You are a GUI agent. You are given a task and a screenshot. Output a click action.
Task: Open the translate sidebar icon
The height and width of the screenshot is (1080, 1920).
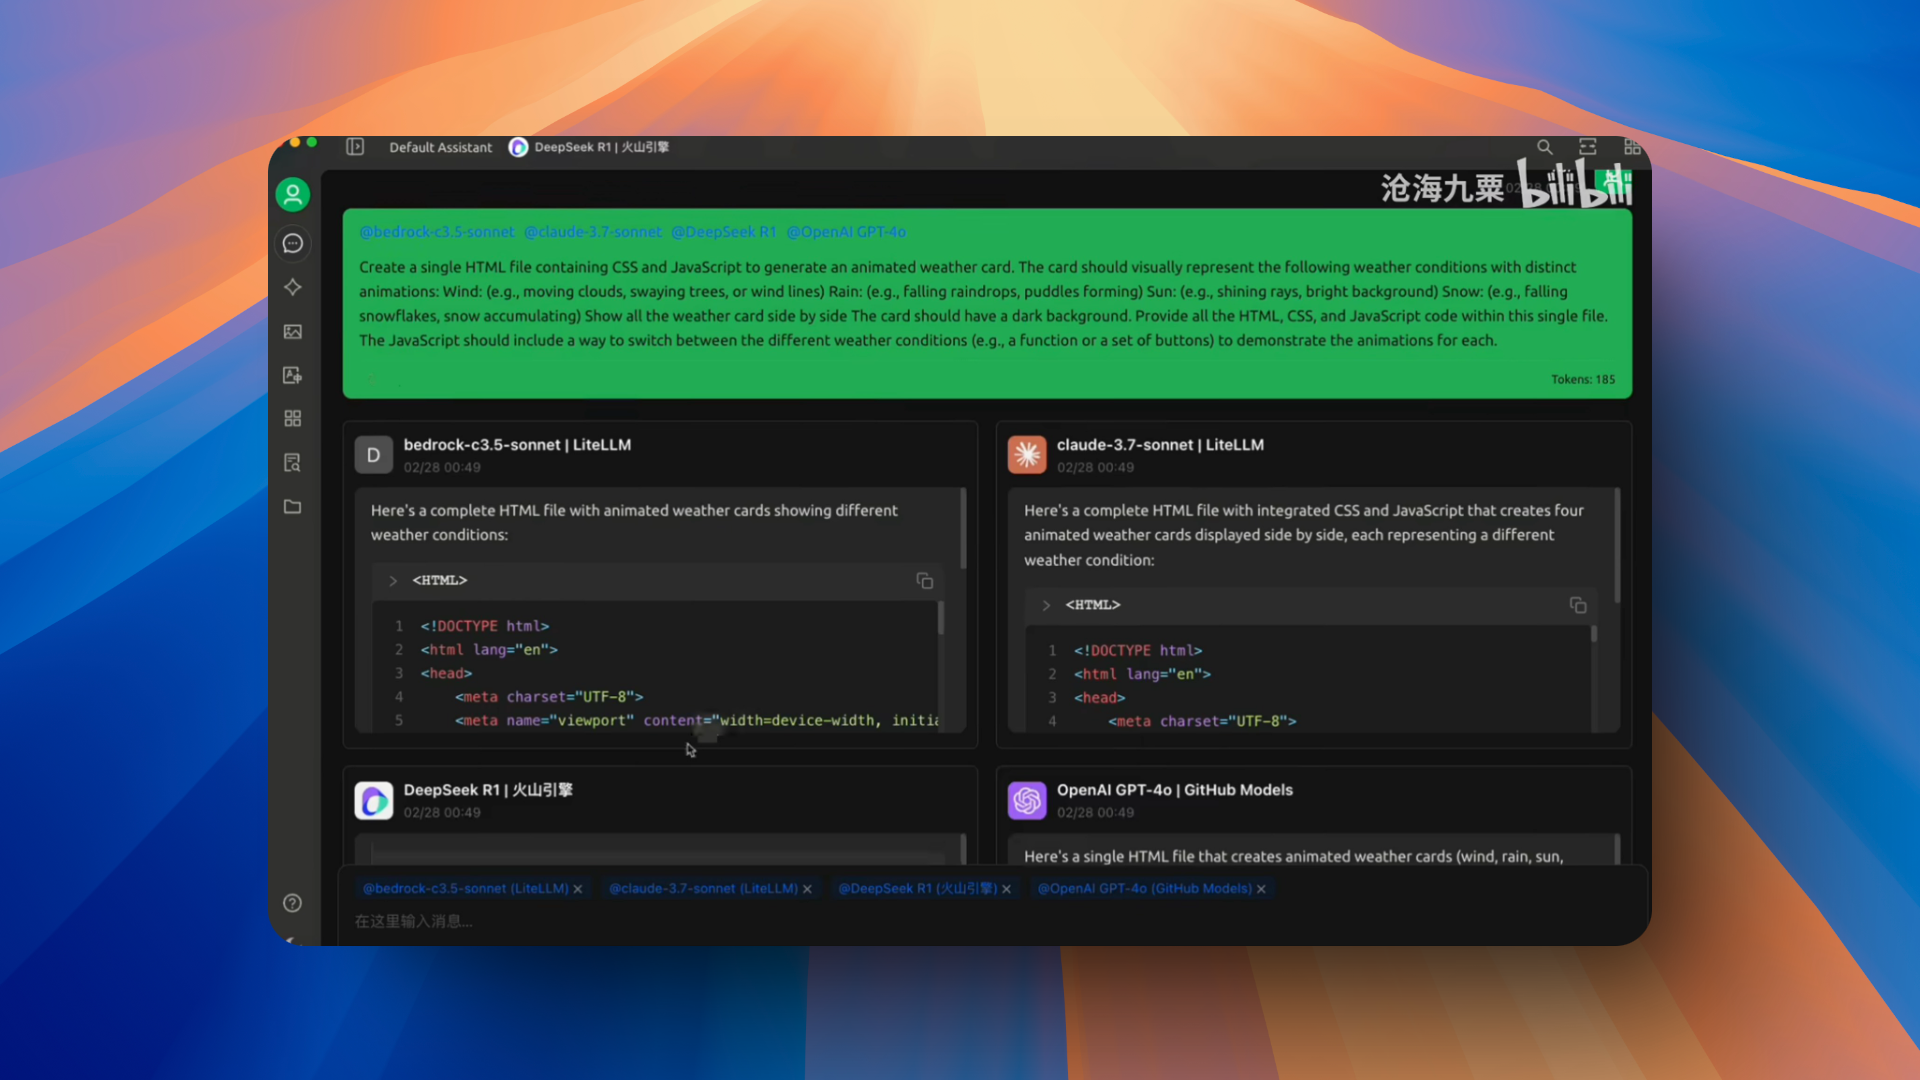(x=293, y=375)
